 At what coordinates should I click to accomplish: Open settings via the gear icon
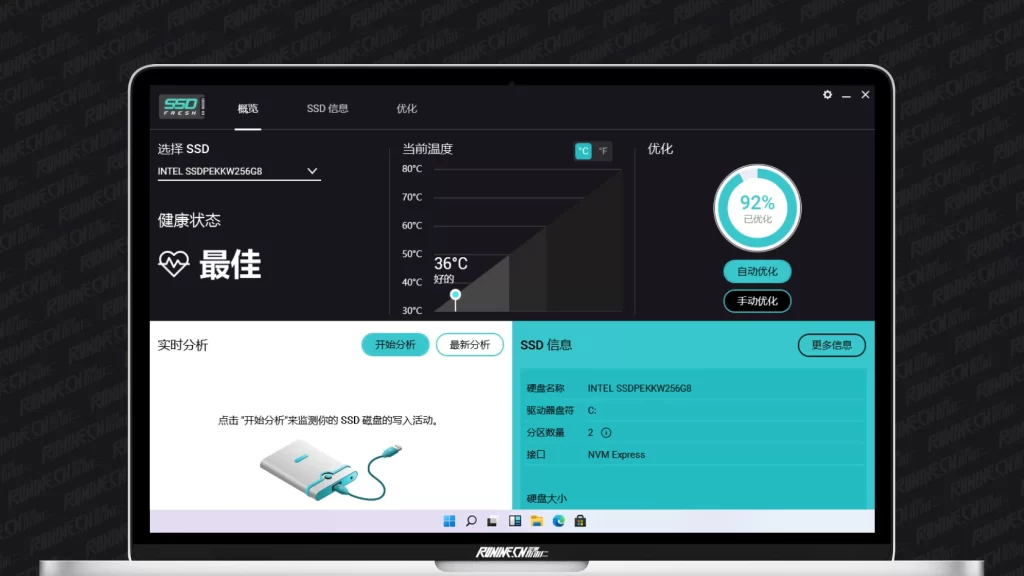click(x=827, y=95)
